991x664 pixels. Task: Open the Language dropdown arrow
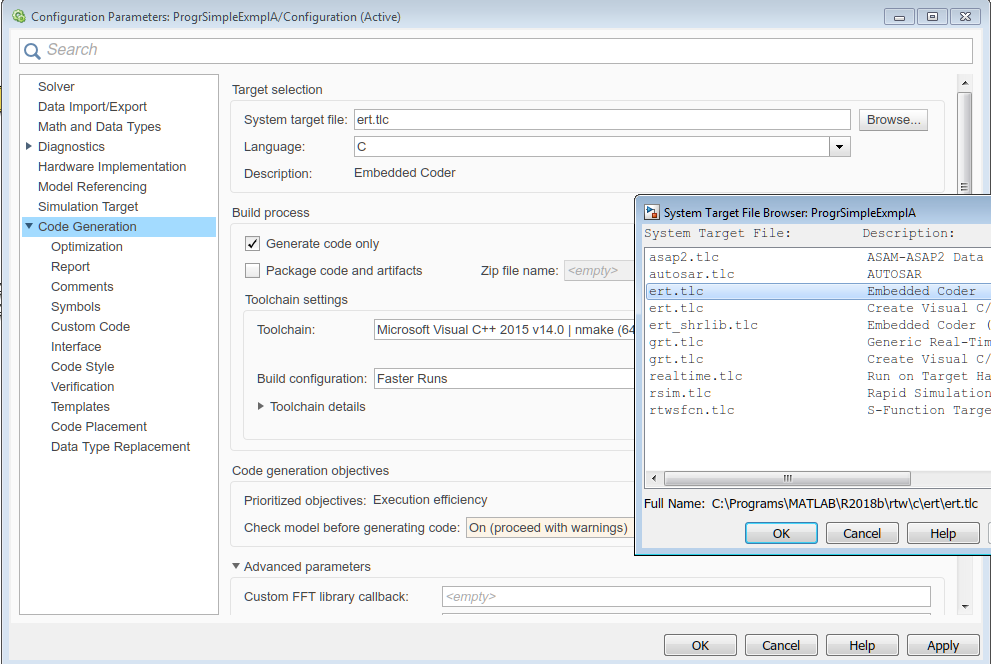[x=839, y=147]
